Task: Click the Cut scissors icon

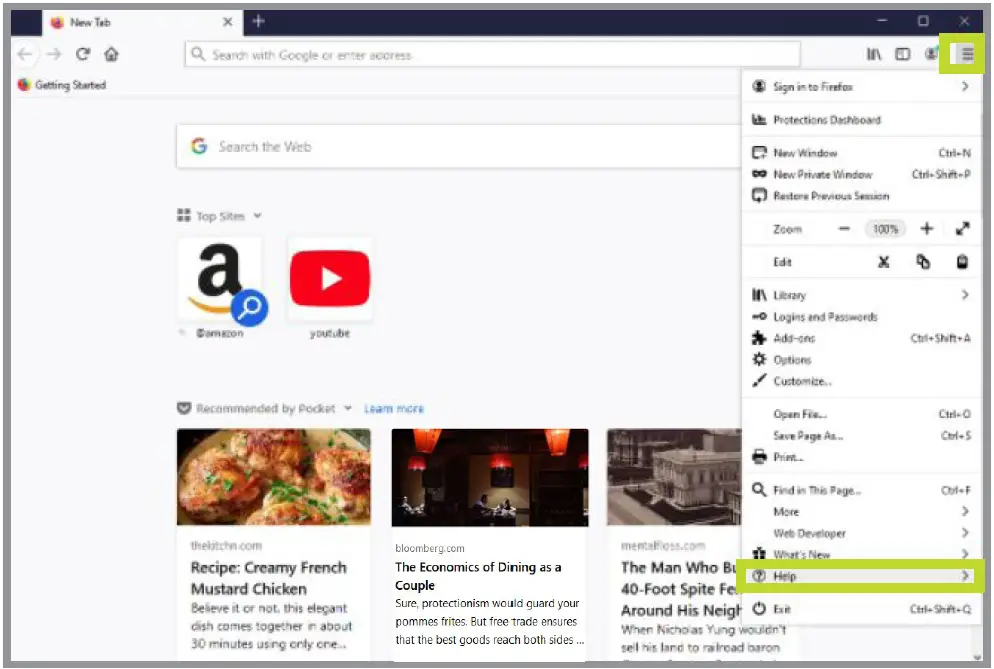Action: click(x=883, y=262)
